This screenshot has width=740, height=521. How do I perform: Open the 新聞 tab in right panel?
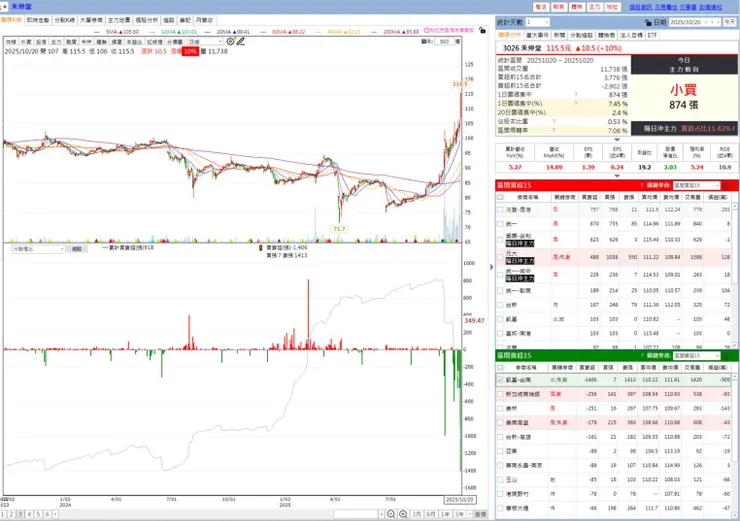point(559,35)
